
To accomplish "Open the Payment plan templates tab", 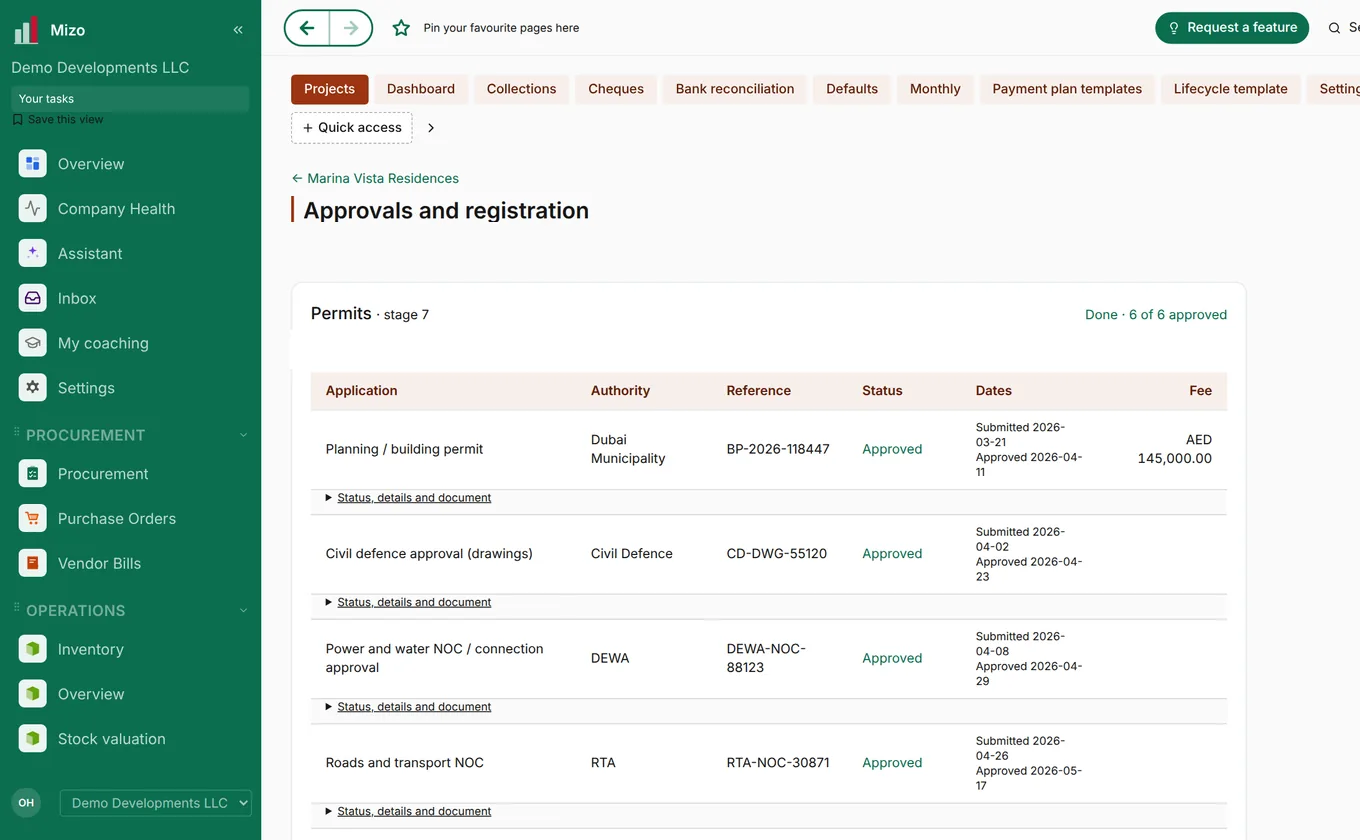I will pos(1067,89).
